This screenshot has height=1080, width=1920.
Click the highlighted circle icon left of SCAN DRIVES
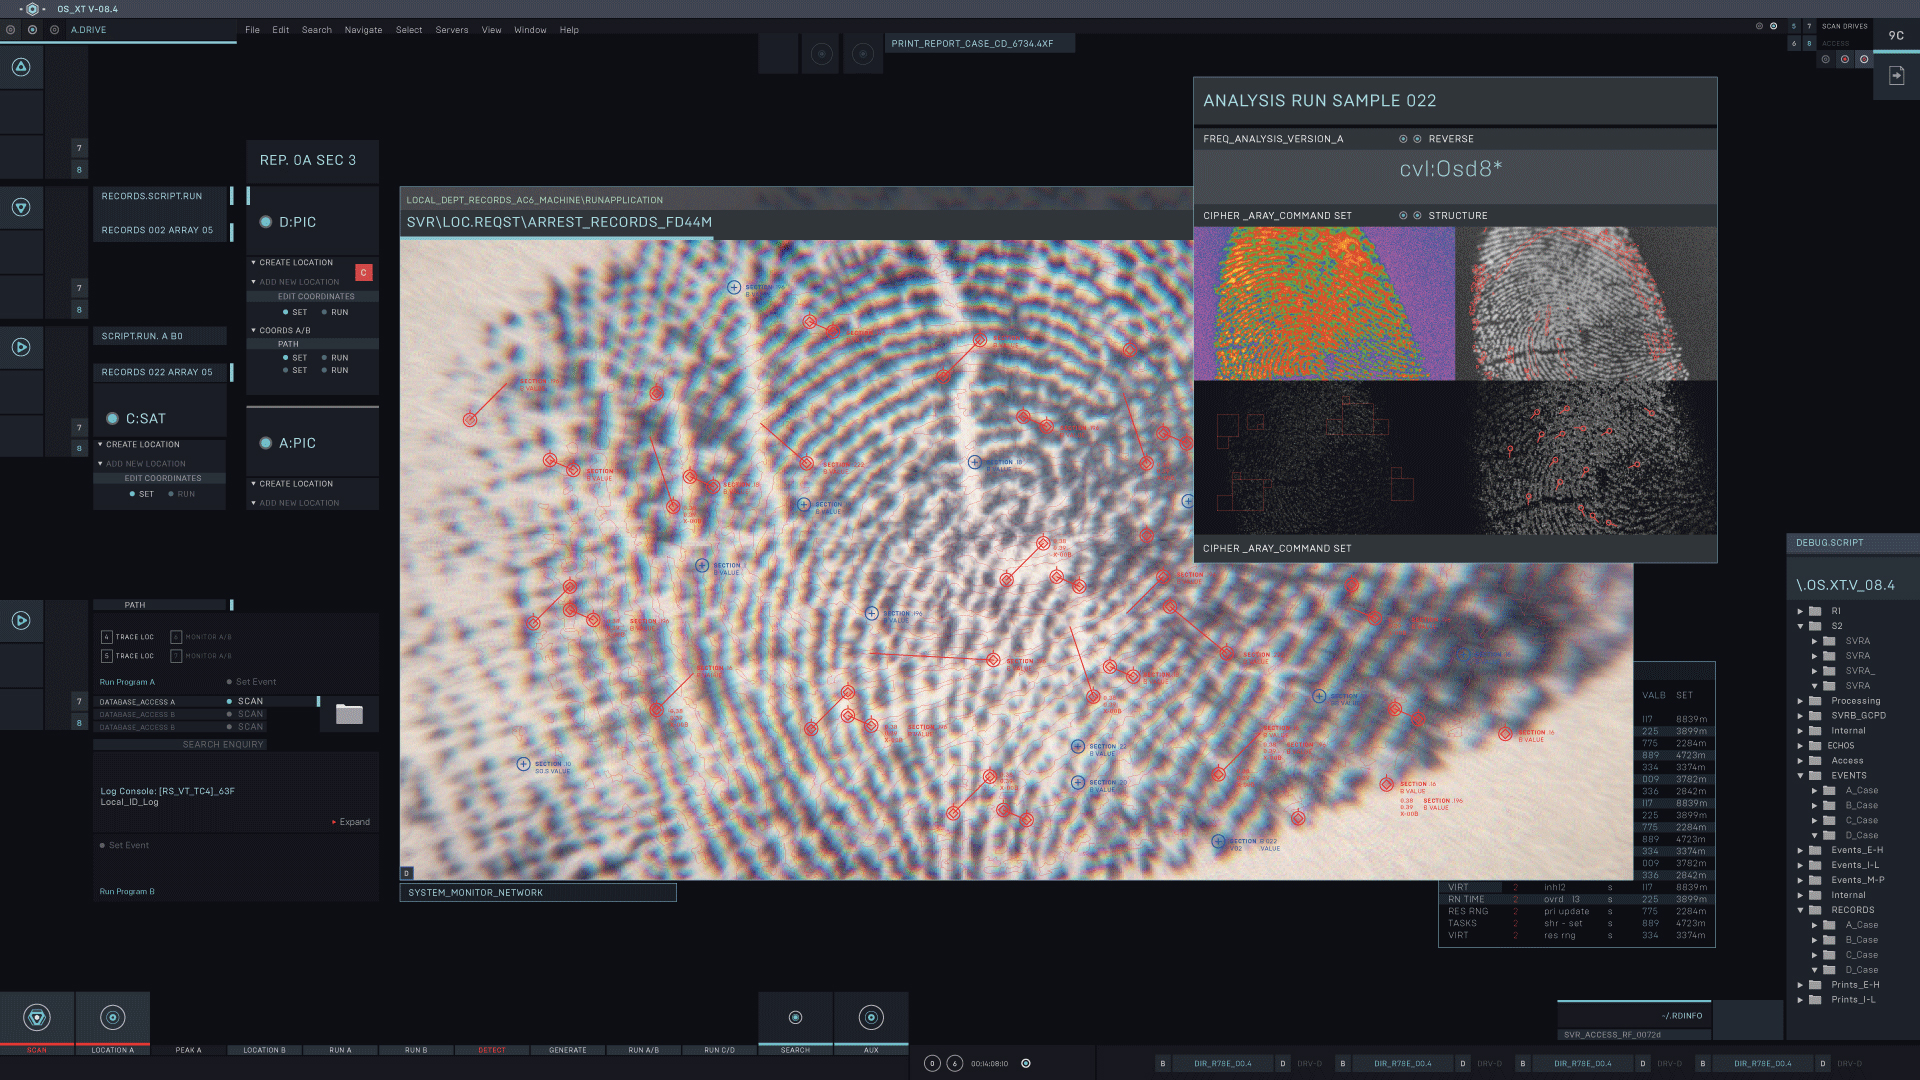click(1774, 26)
